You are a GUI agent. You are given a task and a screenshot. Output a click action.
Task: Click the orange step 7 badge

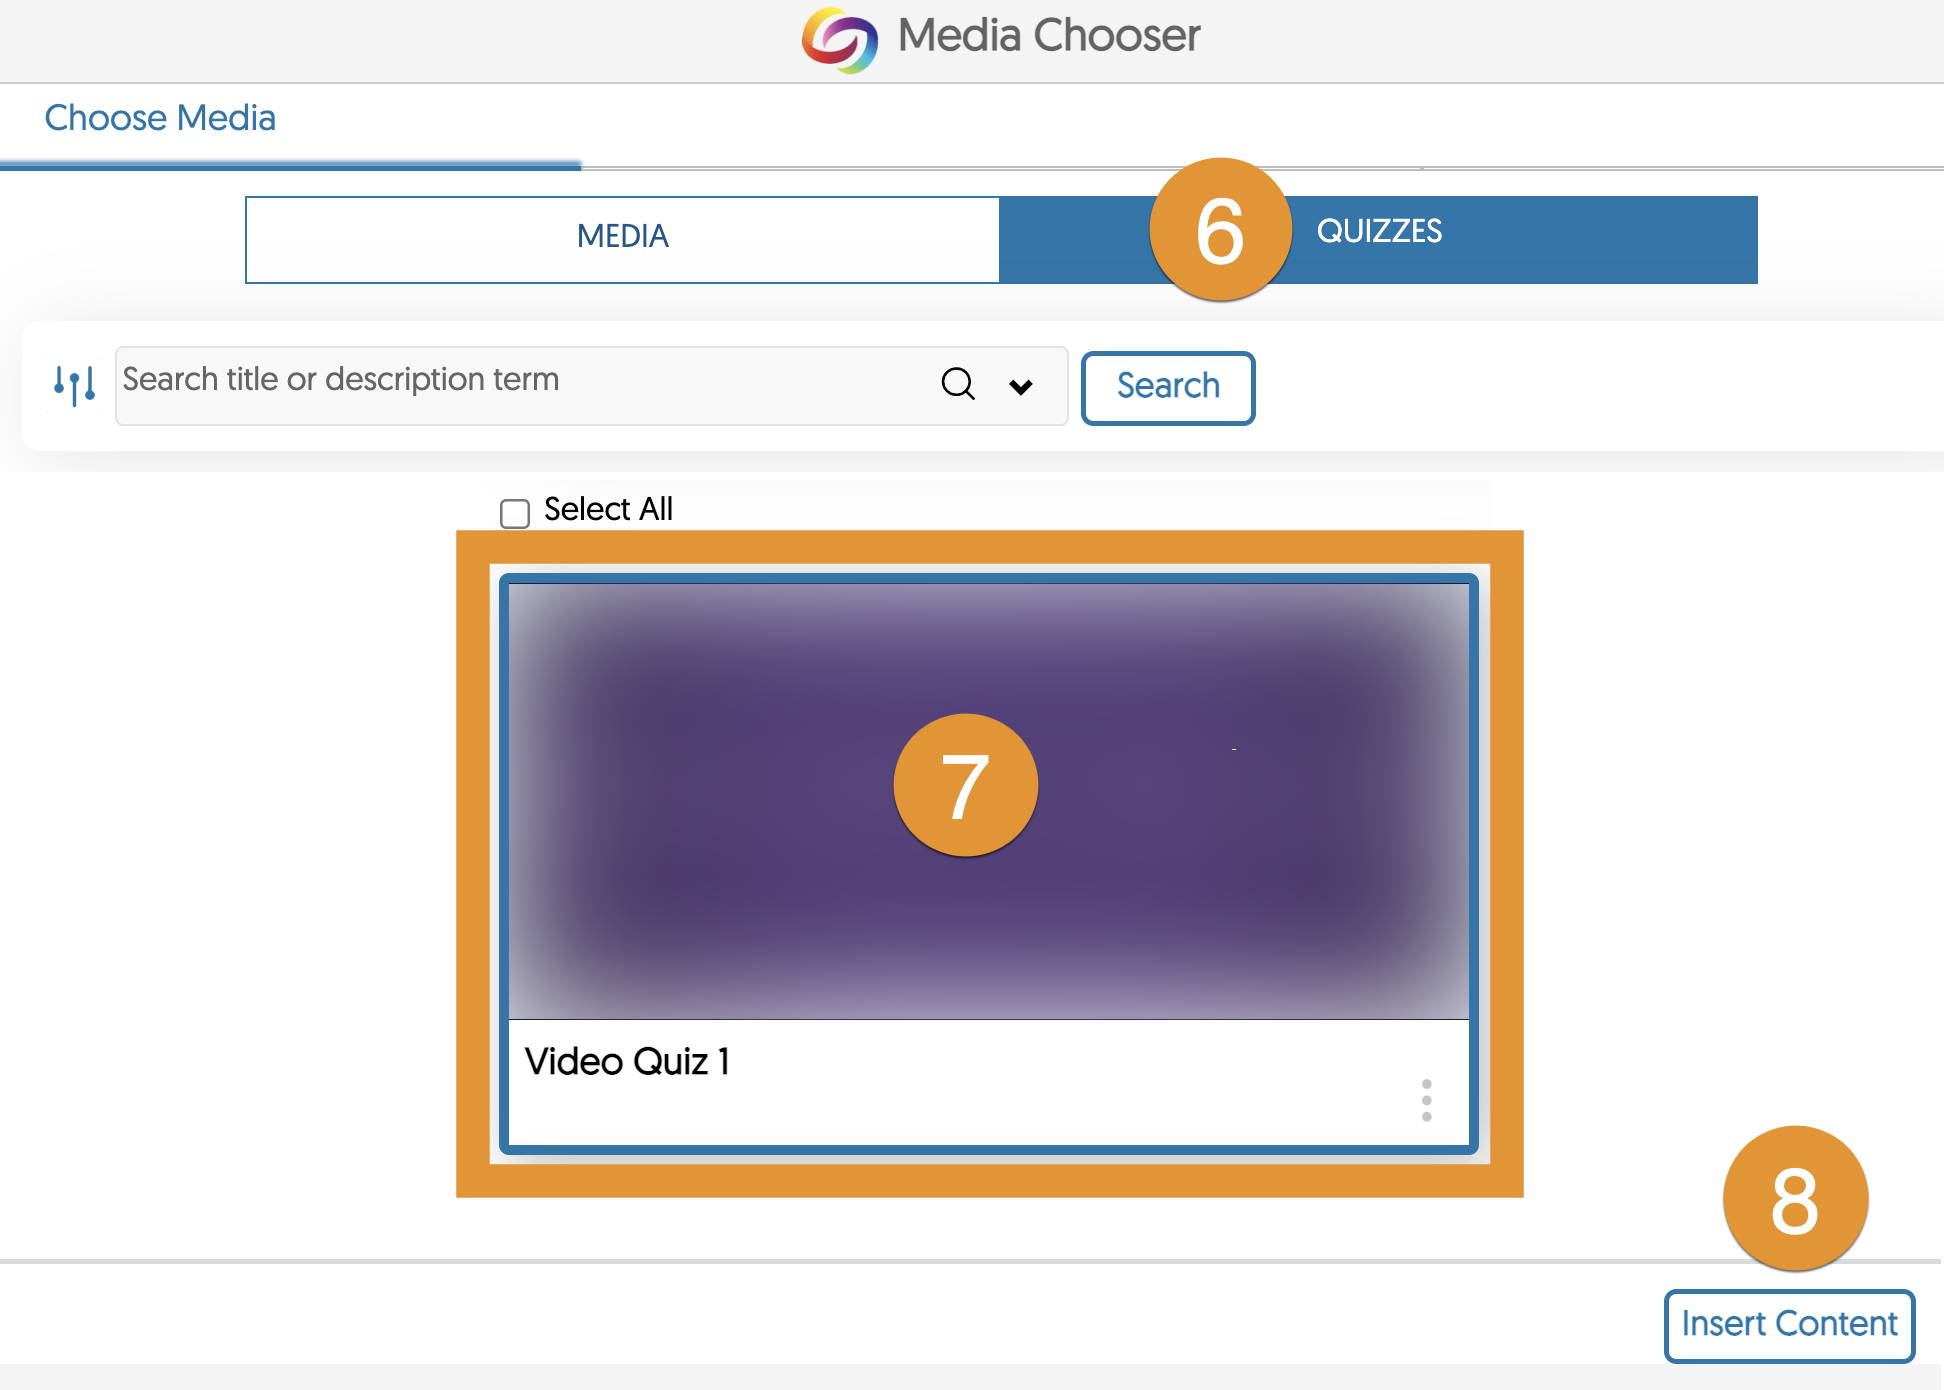tap(965, 785)
